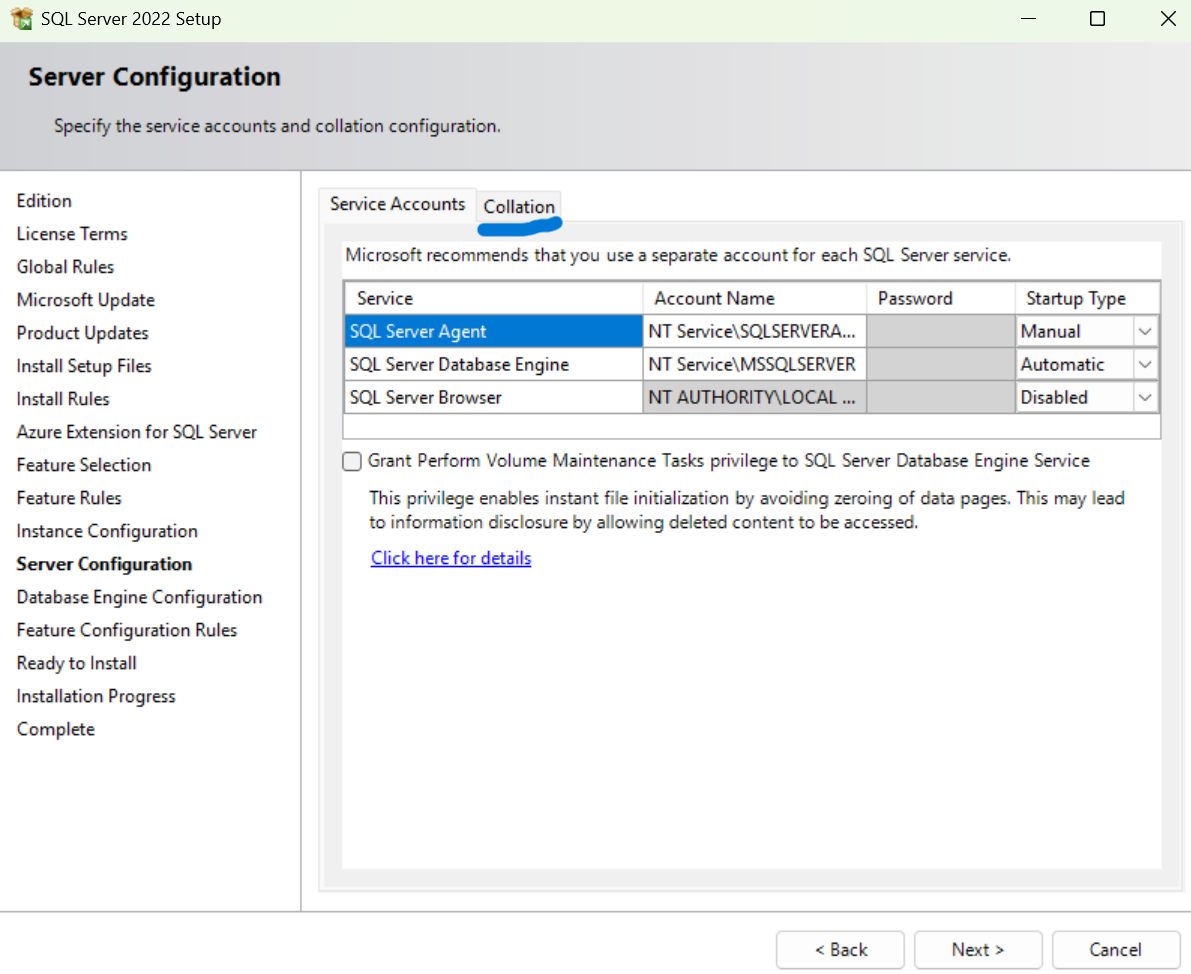The width and height of the screenshot is (1191, 974).
Task: Enable Grant Perform Volume Maintenance Tasks privilege
Action: [x=351, y=460]
